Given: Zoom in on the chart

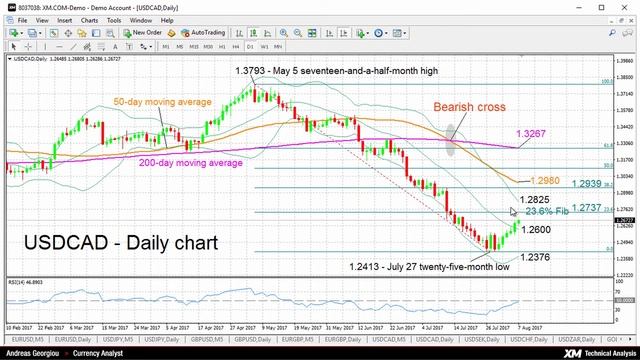Looking at the screenshot, I should pyautogui.click(x=284, y=33).
